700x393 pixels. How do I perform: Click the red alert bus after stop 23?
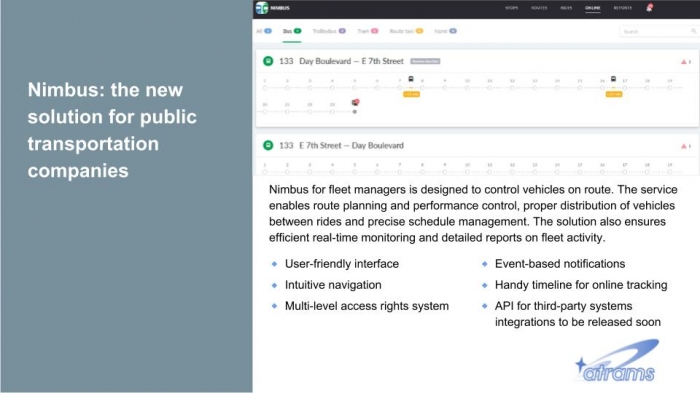355,103
